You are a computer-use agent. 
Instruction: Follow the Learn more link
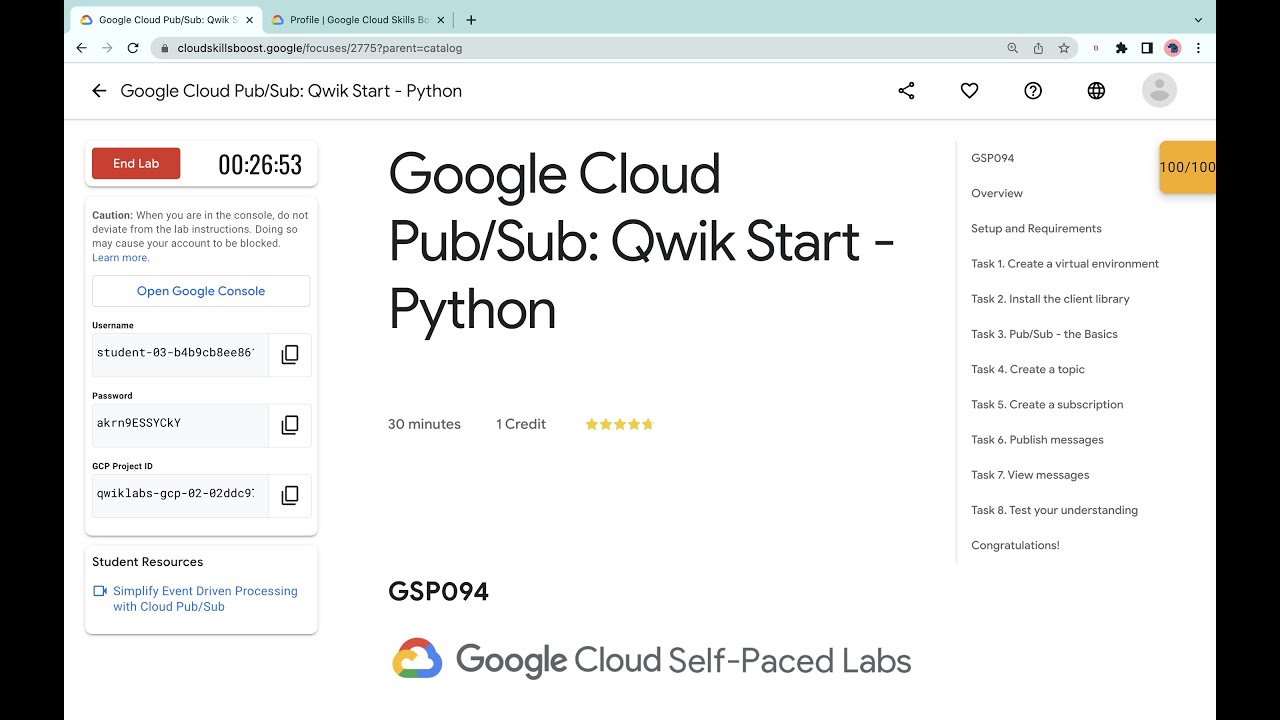tap(121, 258)
